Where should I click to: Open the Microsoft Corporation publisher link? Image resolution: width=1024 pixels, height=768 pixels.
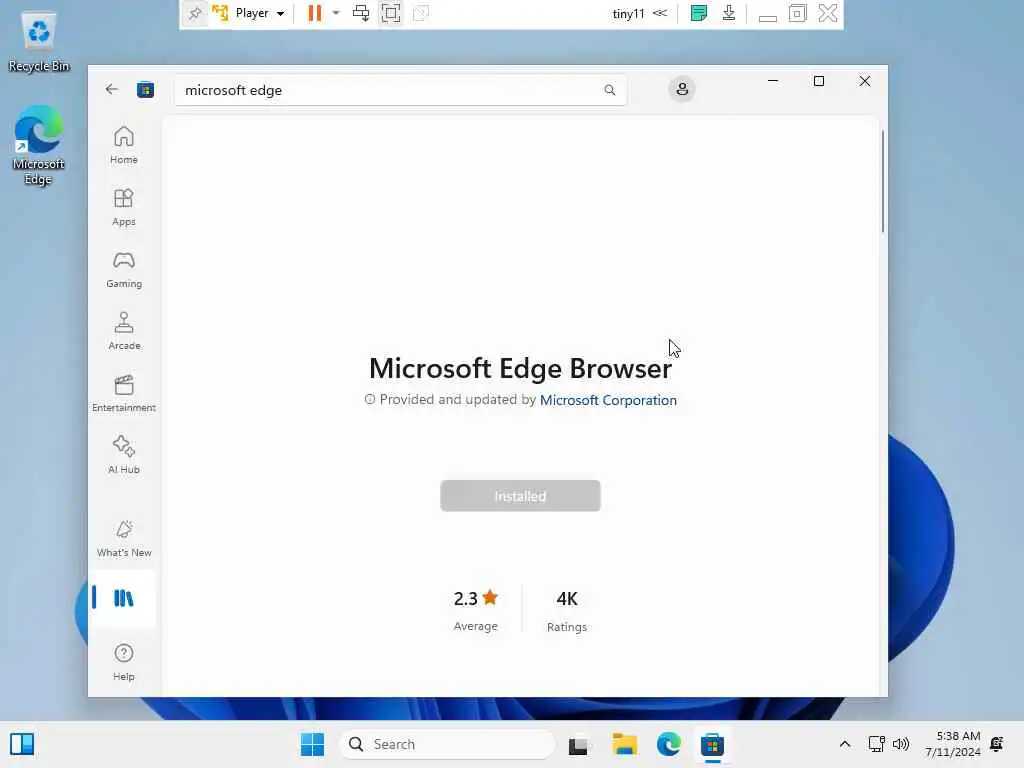click(608, 400)
